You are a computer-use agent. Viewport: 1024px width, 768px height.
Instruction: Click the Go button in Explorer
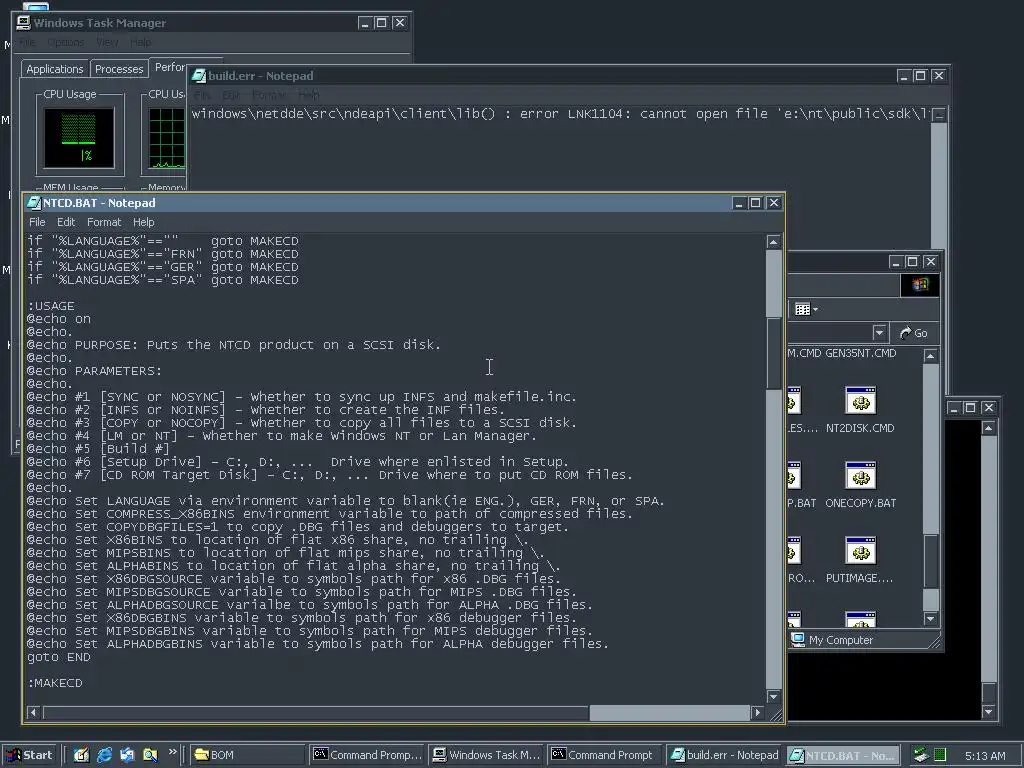click(x=913, y=333)
